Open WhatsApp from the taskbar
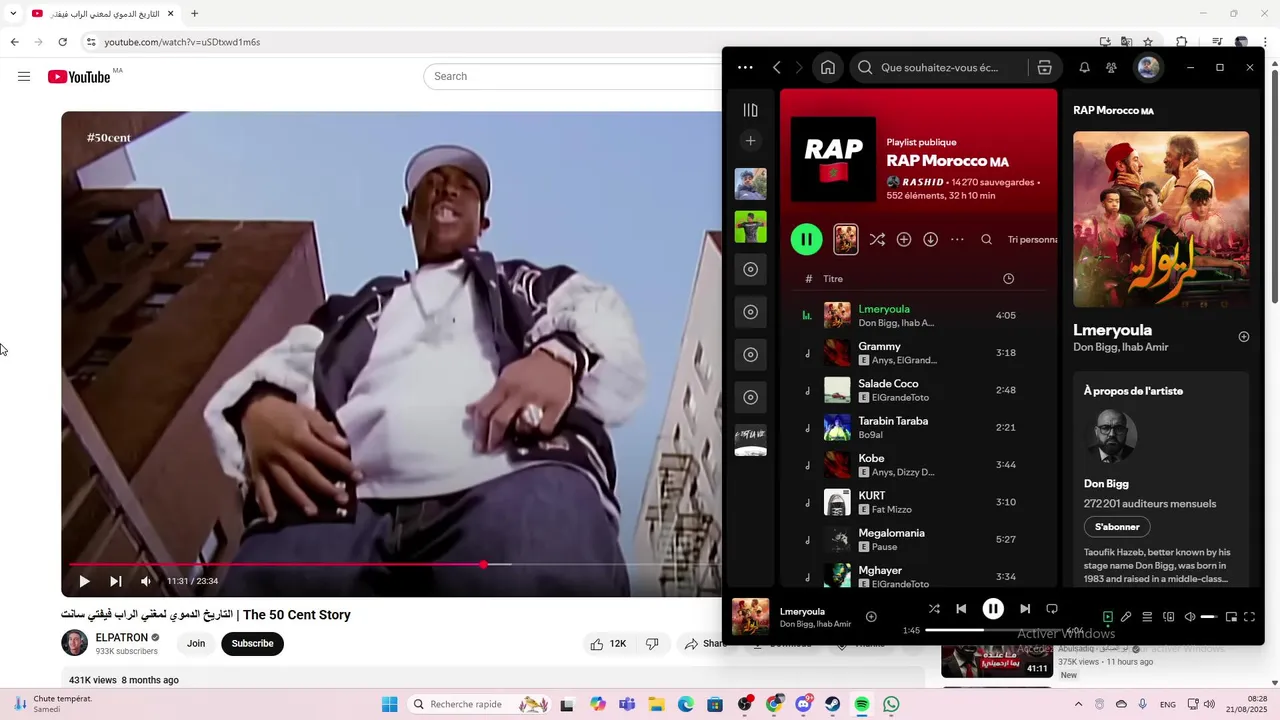The width and height of the screenshot is (1280, 720). point(891,704)
